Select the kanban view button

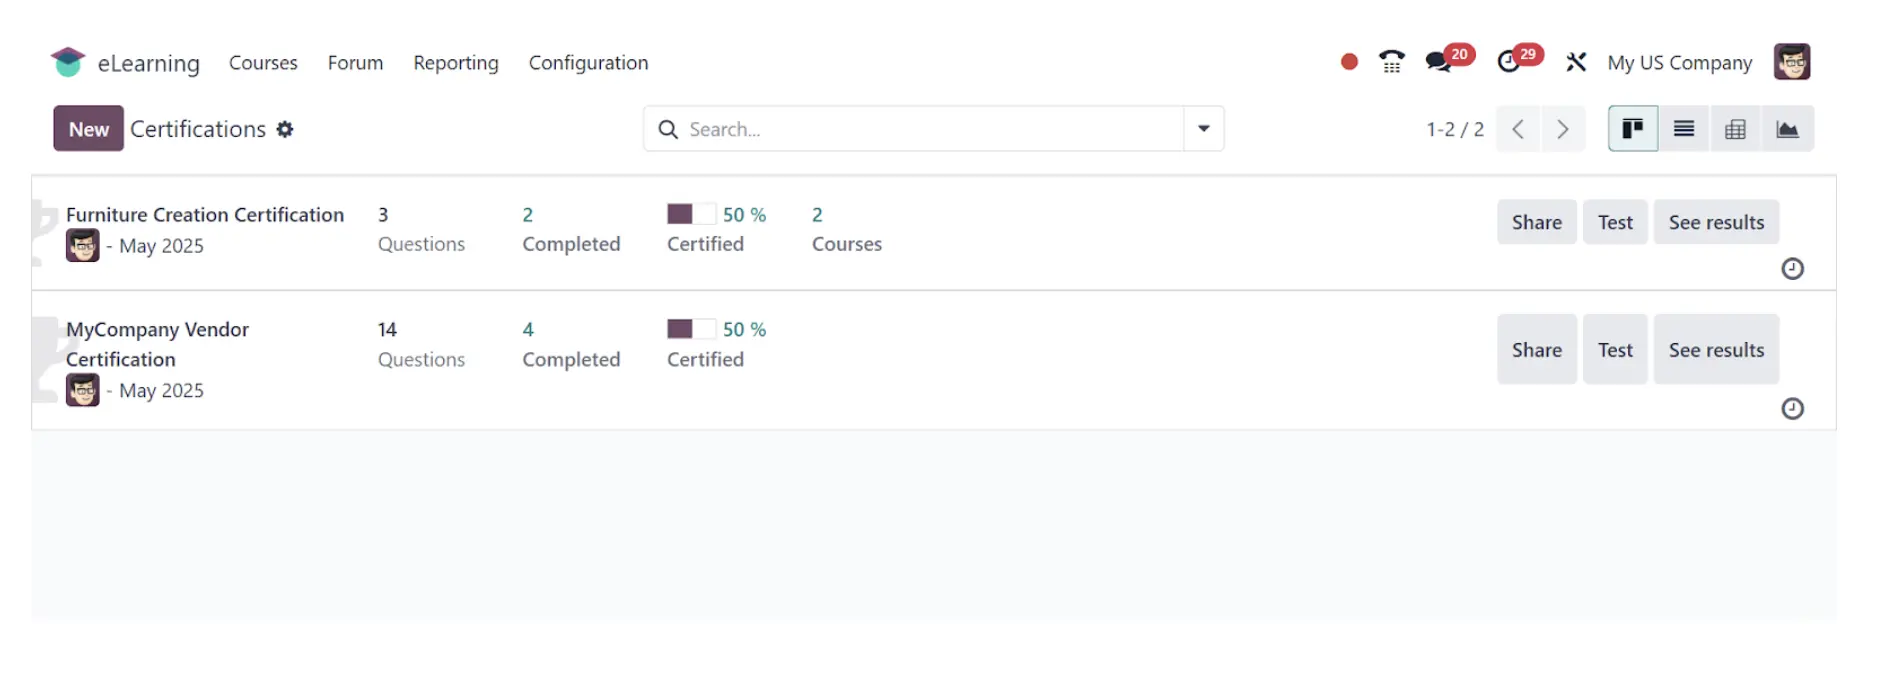click(x=1633, y=129)
